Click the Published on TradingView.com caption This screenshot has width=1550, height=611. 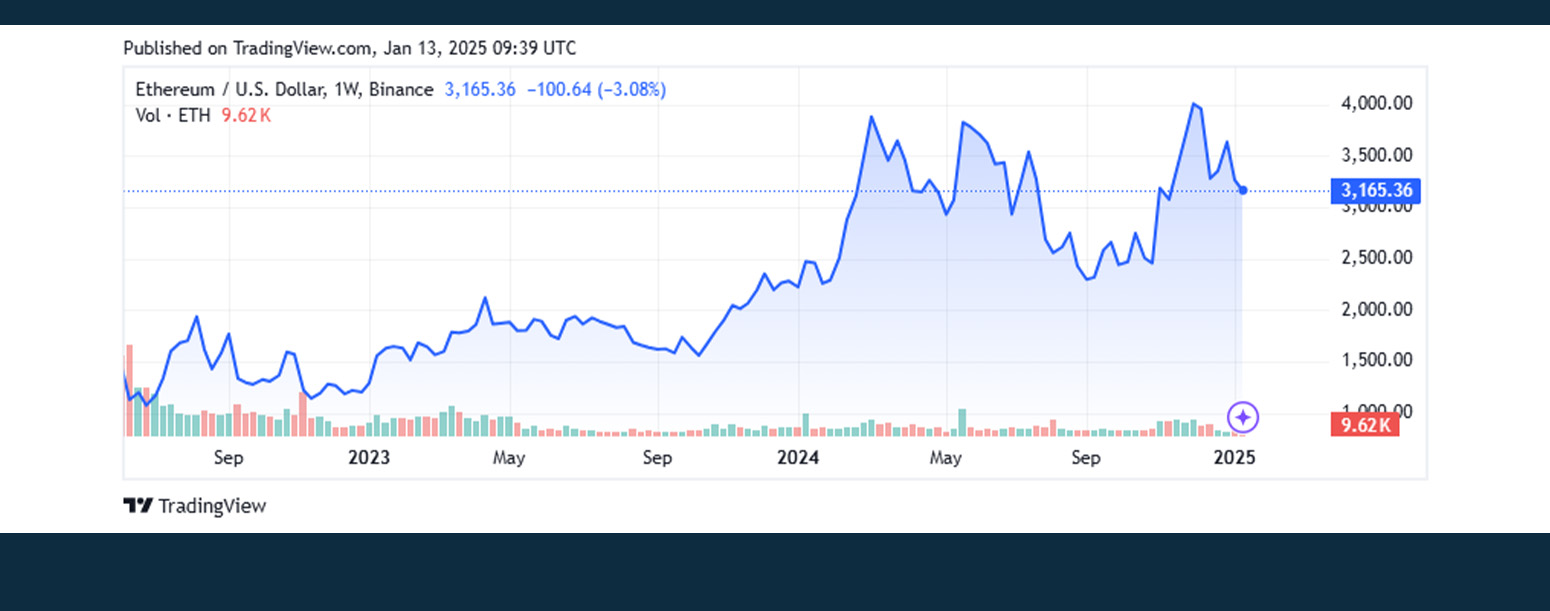point(349,48)
